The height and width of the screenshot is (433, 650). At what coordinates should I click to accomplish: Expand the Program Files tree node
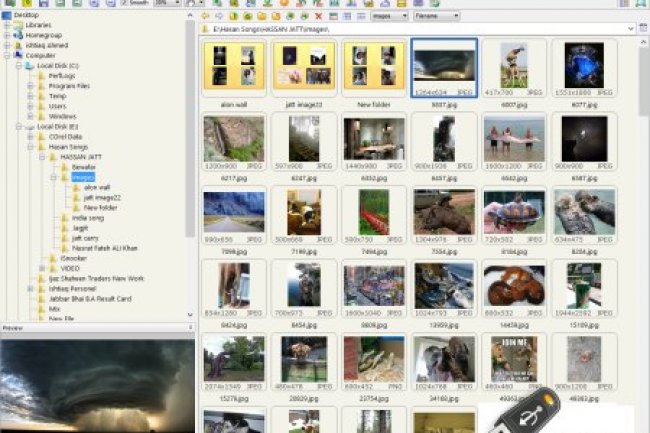click(30, 85)
